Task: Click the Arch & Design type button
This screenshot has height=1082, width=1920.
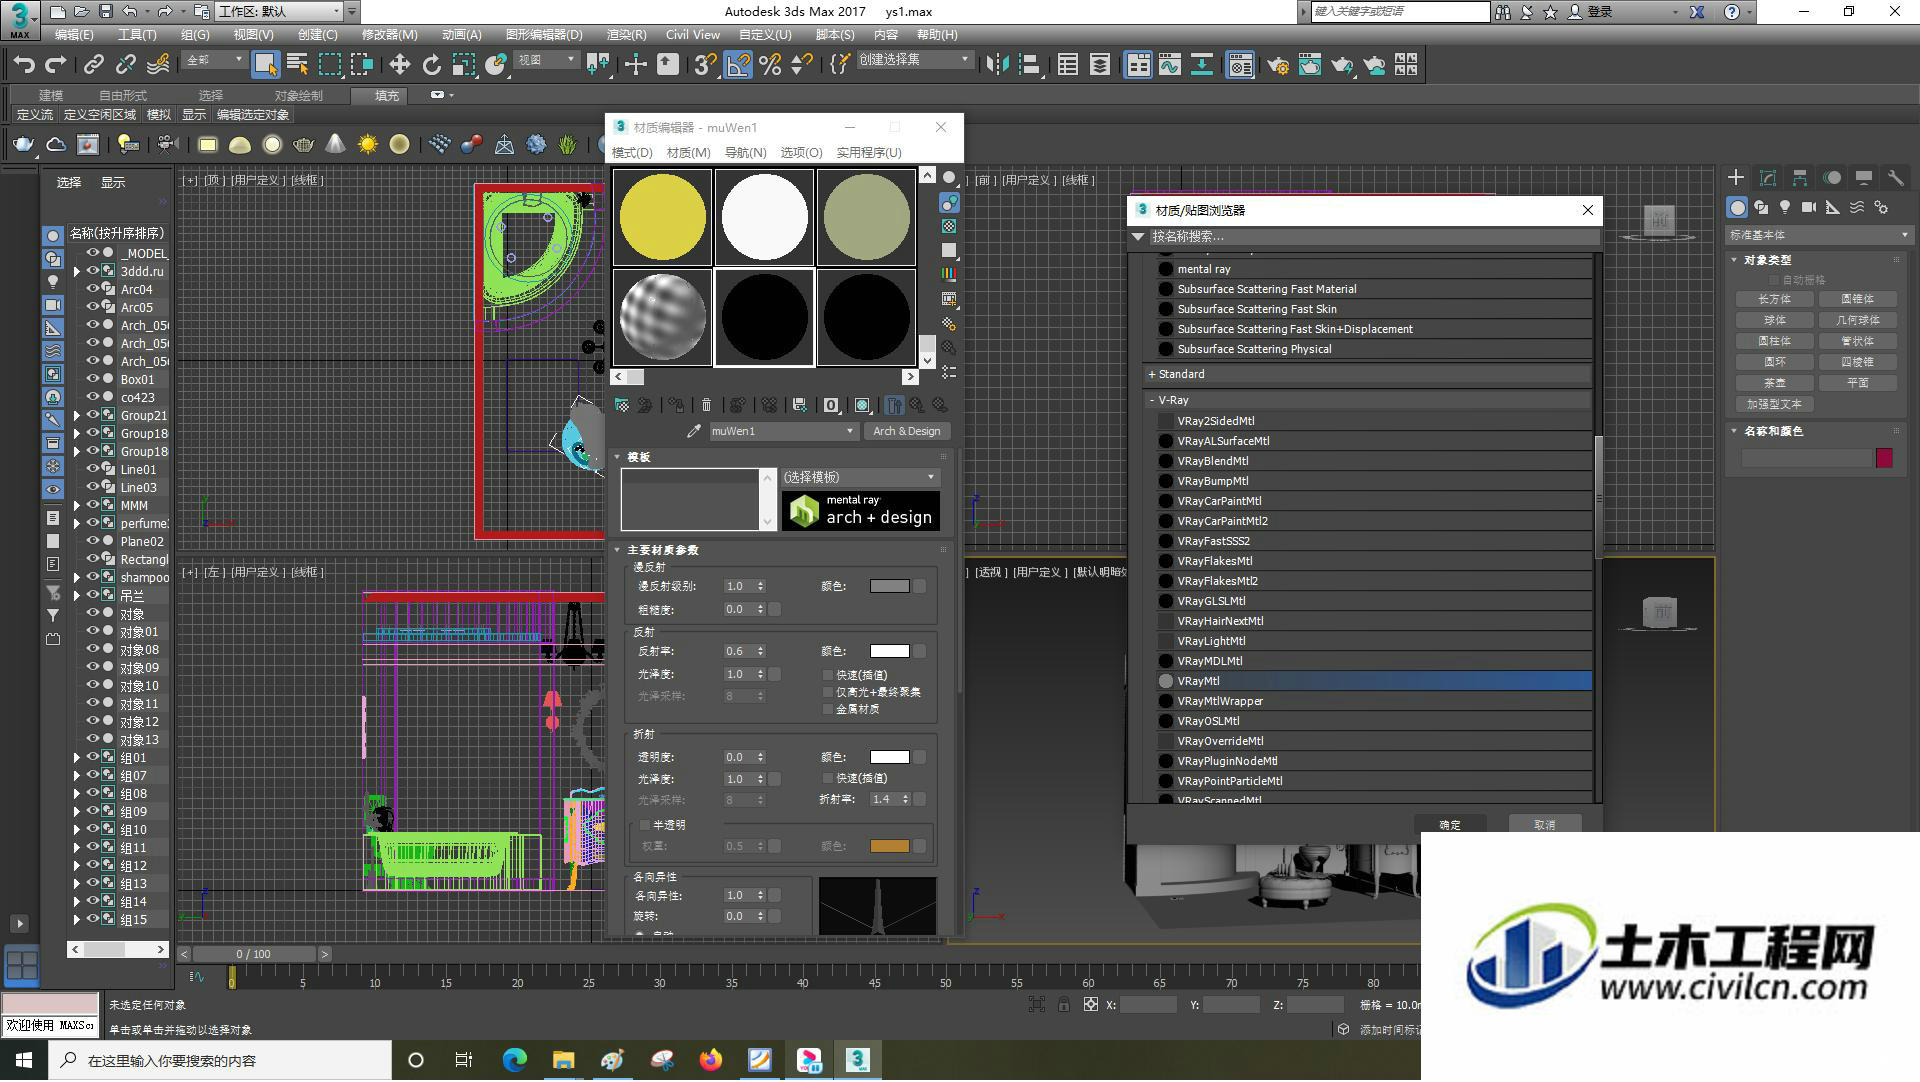Action: 906,431
